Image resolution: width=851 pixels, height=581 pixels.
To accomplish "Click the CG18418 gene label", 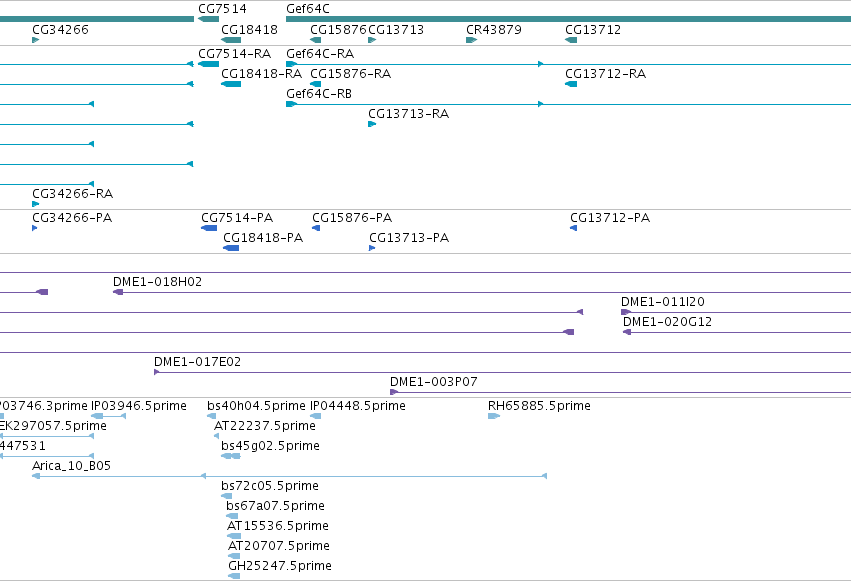I will coord(249,29).
